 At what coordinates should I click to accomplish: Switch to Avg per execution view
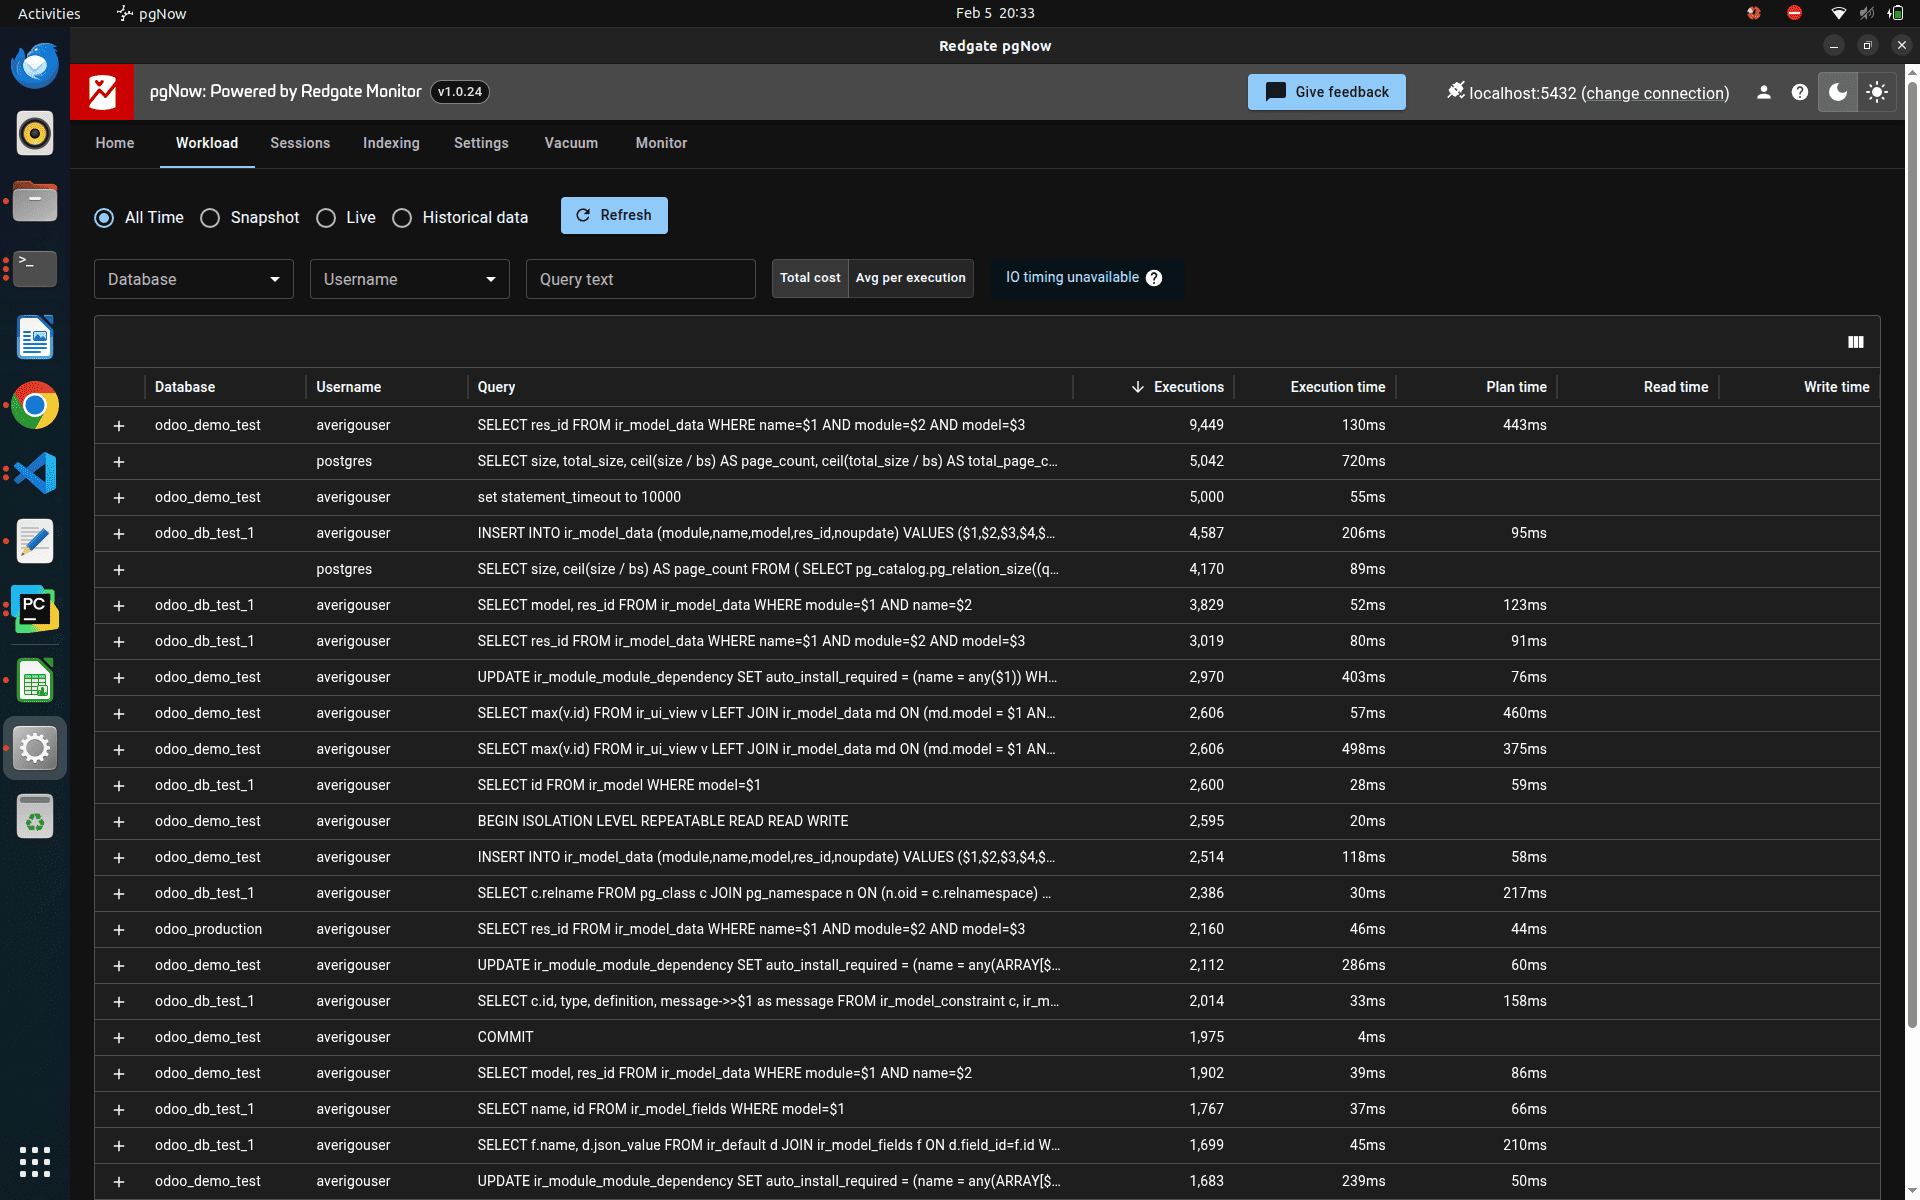pos(910,278)
